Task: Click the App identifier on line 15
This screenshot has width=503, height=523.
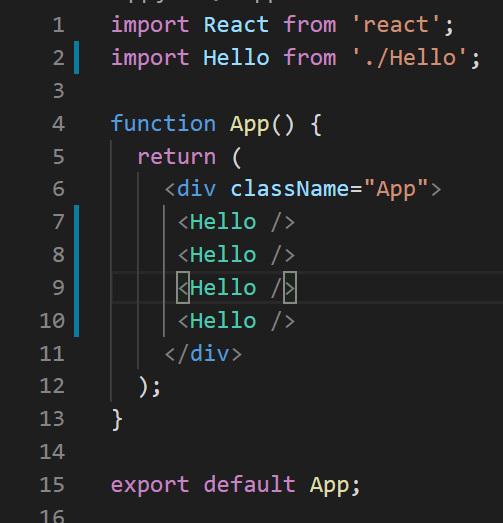Action: (330, 486)
